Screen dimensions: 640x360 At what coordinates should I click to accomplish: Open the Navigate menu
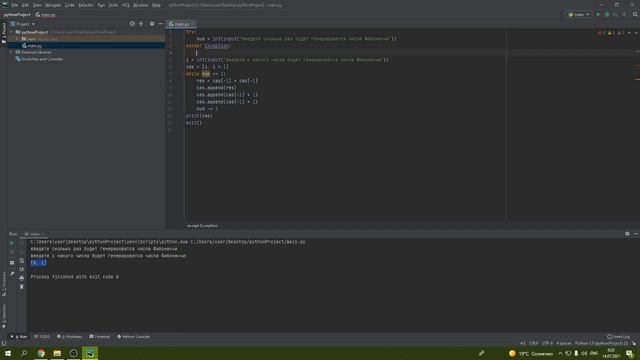(53, 5)
